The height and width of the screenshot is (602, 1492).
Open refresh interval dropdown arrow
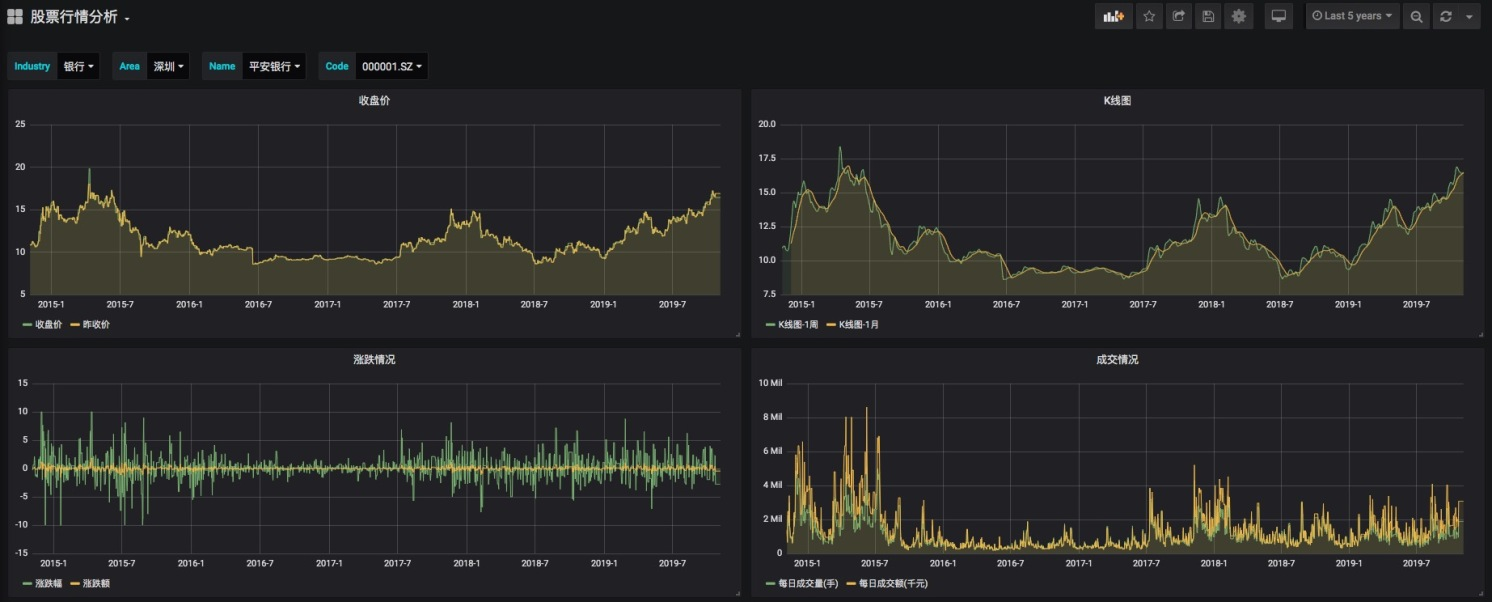(1469, 16)
